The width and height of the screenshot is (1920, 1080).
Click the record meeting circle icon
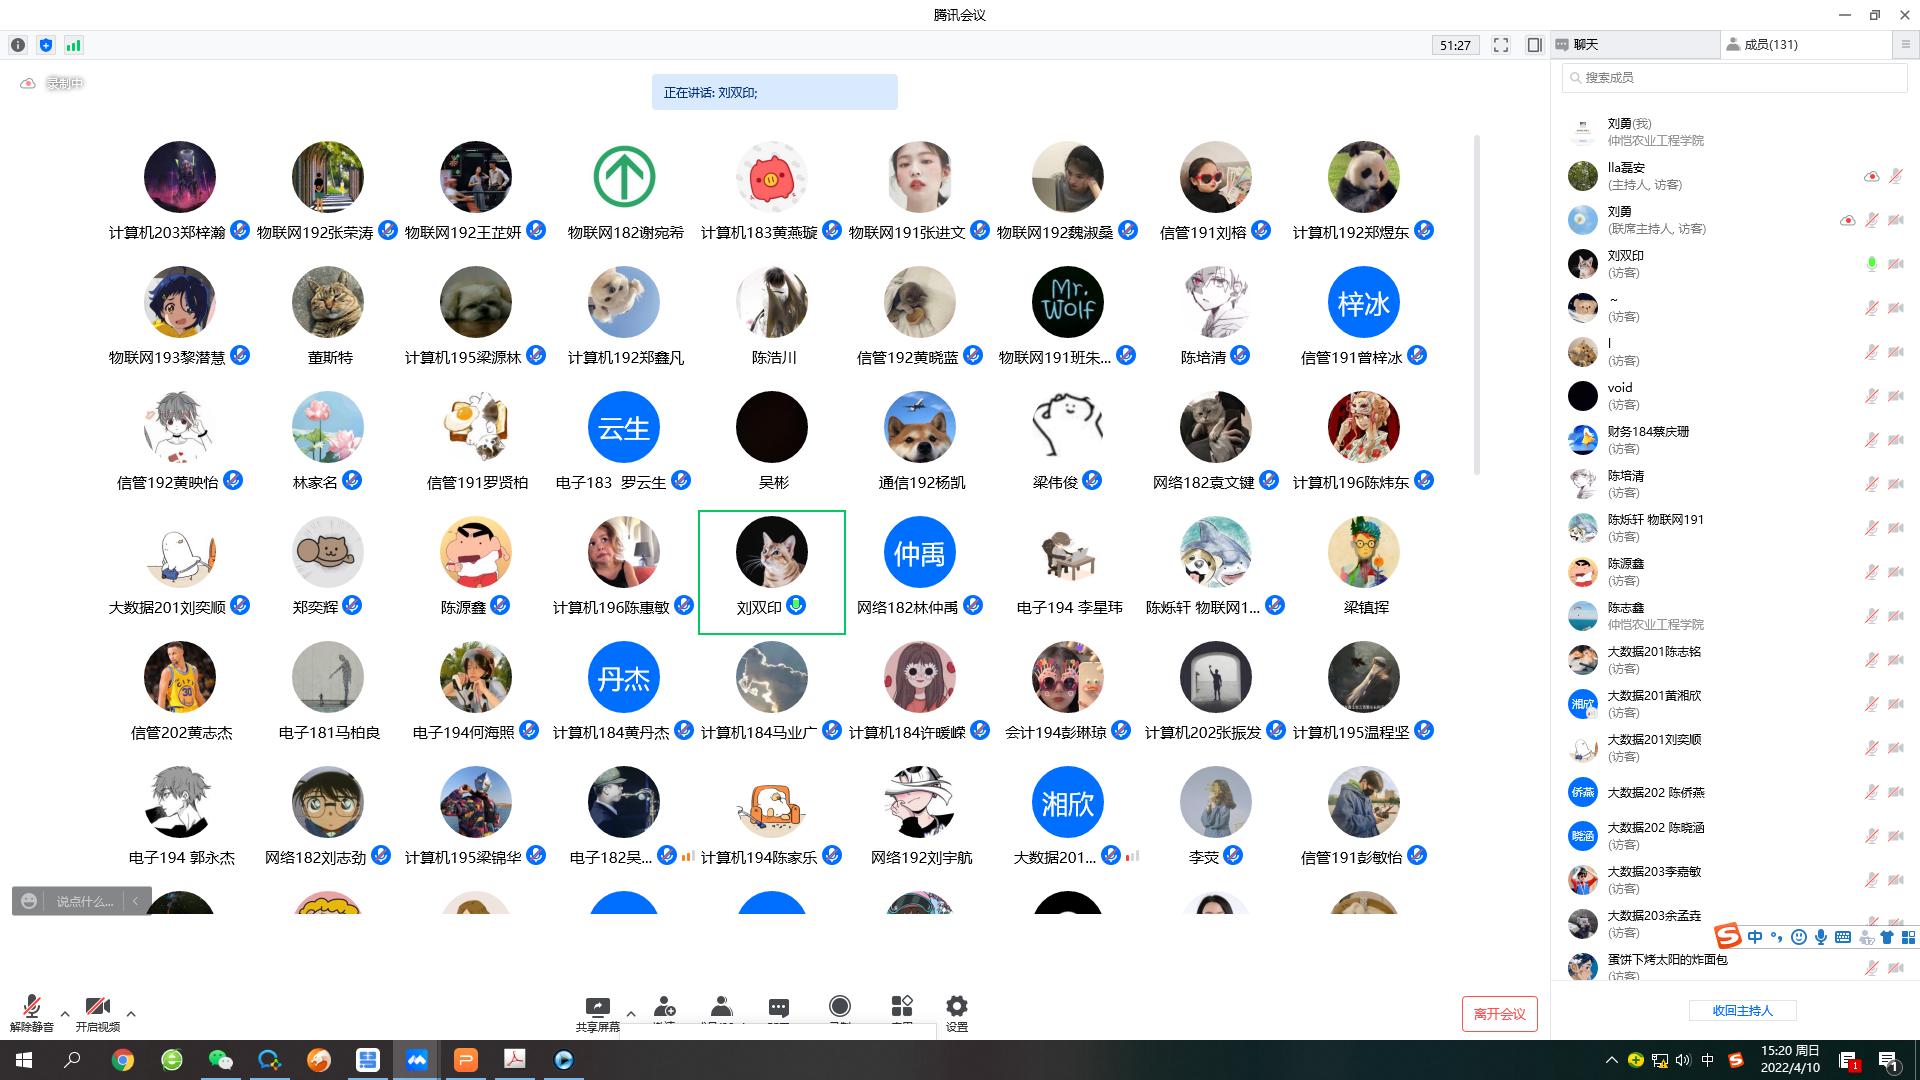pyautogui.click(x=840, y=1006)
